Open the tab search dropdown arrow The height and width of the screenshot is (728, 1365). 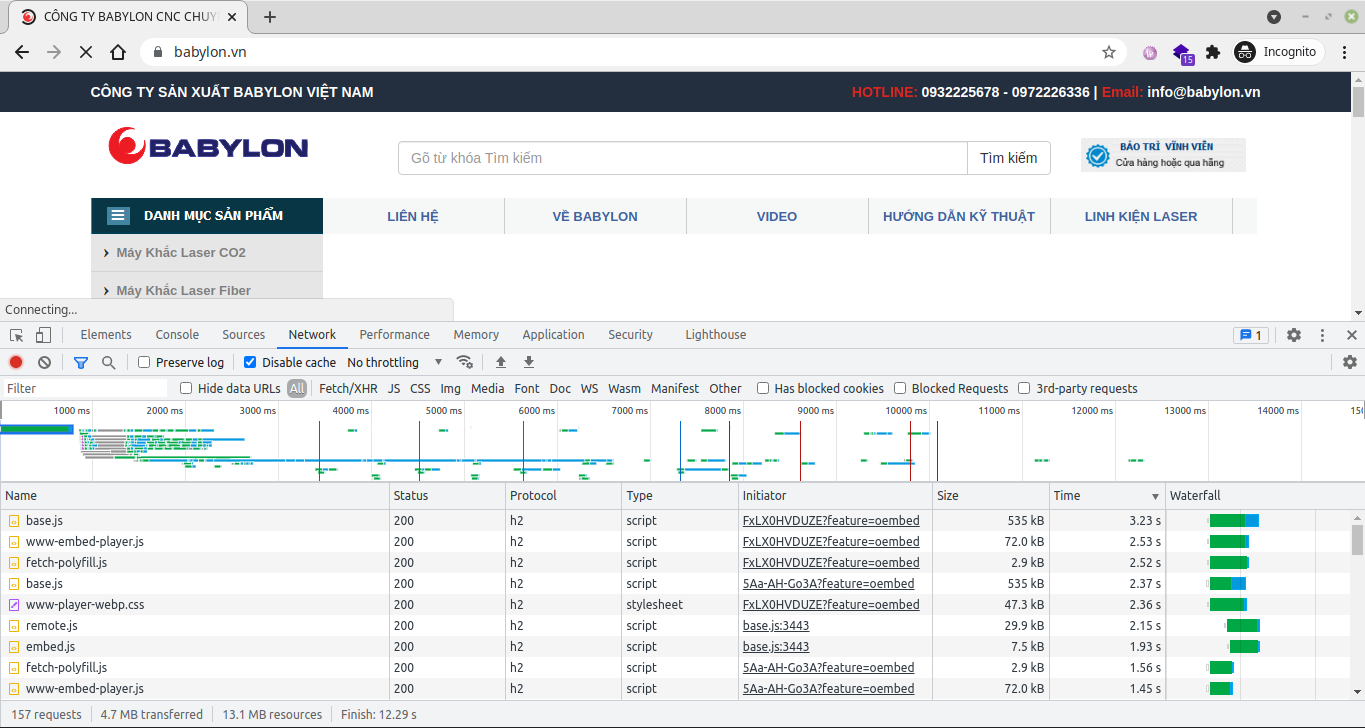pos(1273,17)
